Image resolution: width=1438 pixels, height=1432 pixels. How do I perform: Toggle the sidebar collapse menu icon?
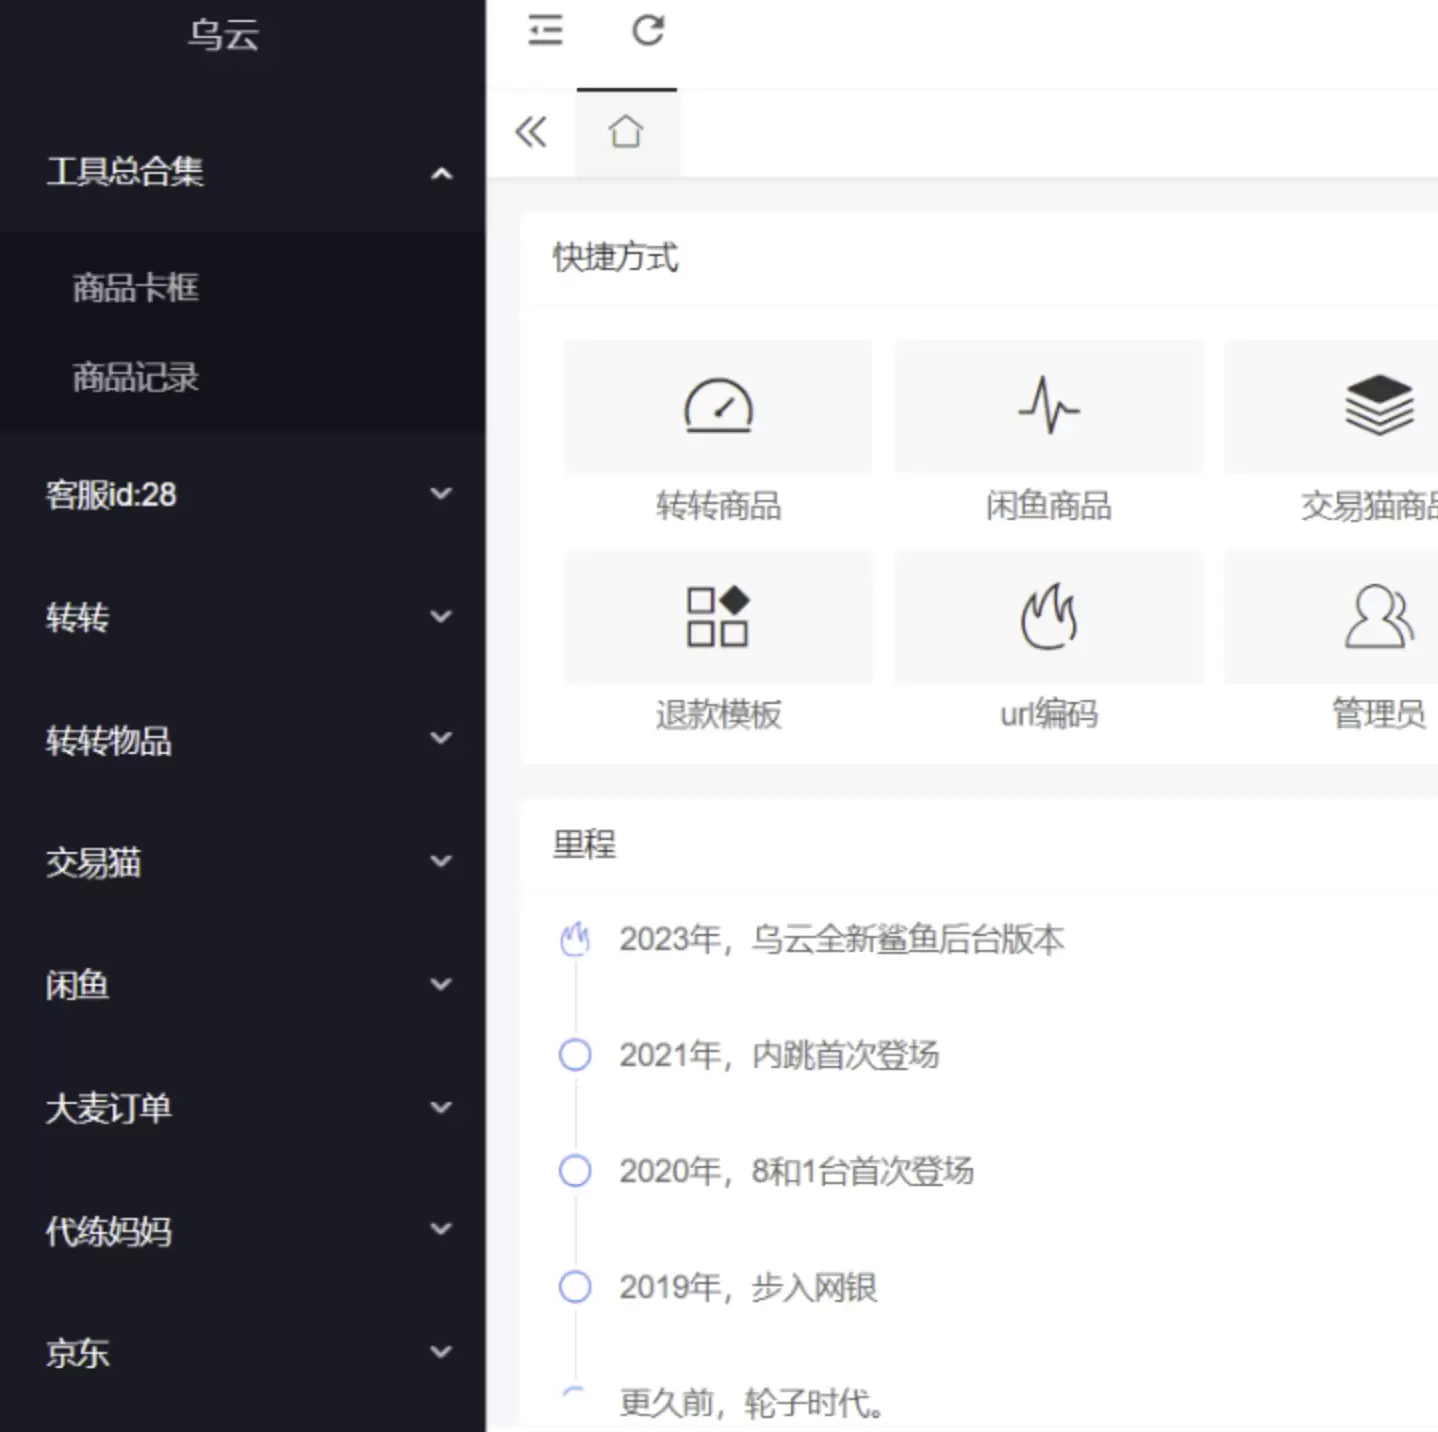(x=545, y=30)
